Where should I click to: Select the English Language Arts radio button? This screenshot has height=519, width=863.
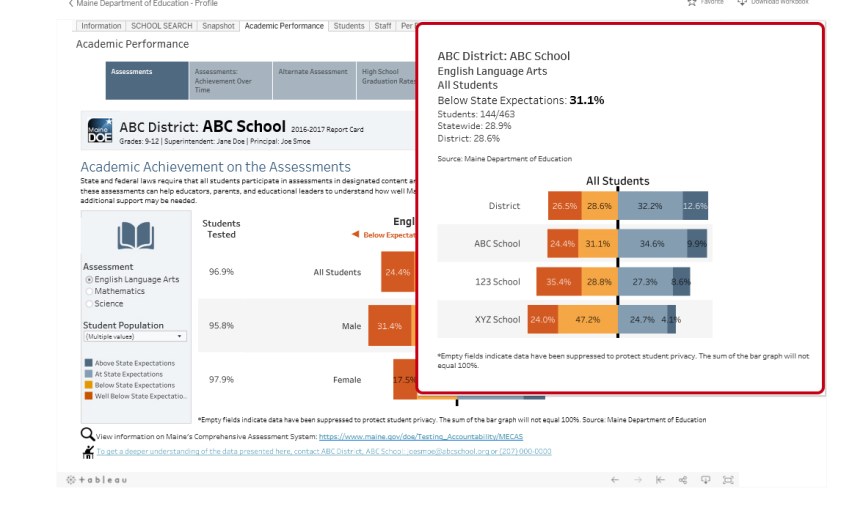(x=89, y=280)
